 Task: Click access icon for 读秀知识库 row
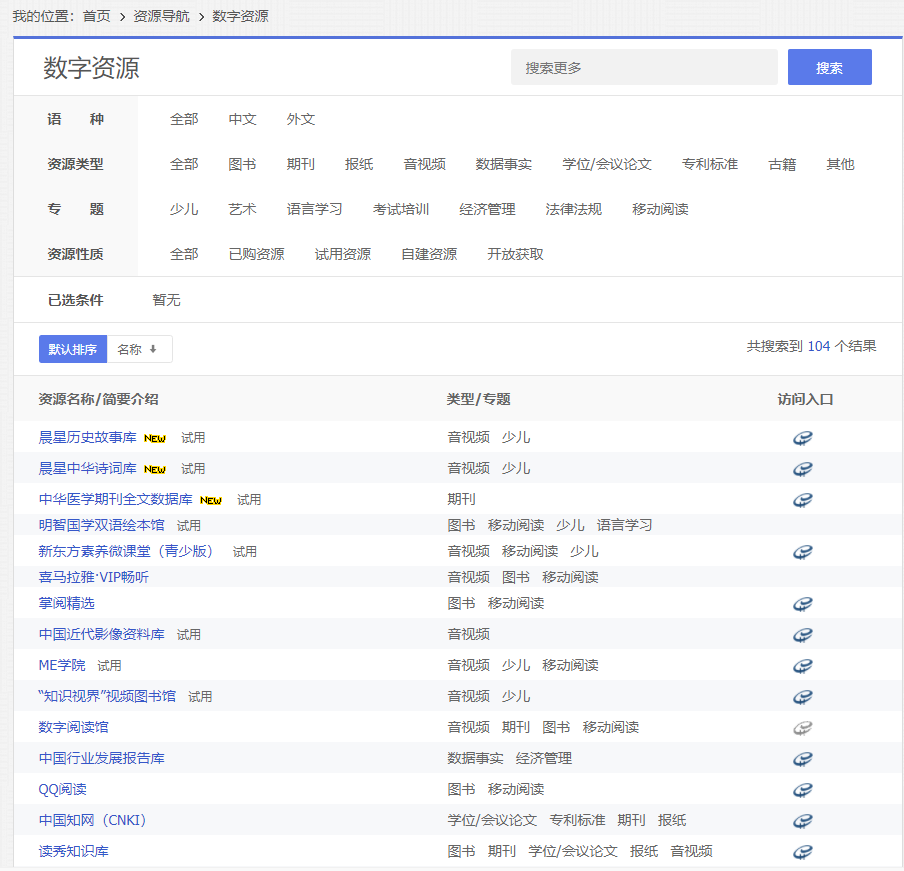pyautogui.click(x=802, y=852)
